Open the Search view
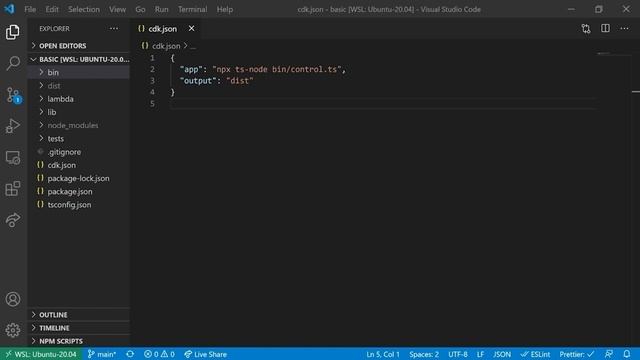The height and width of the screenshot is (360, 640). click(x=13, y=63)
